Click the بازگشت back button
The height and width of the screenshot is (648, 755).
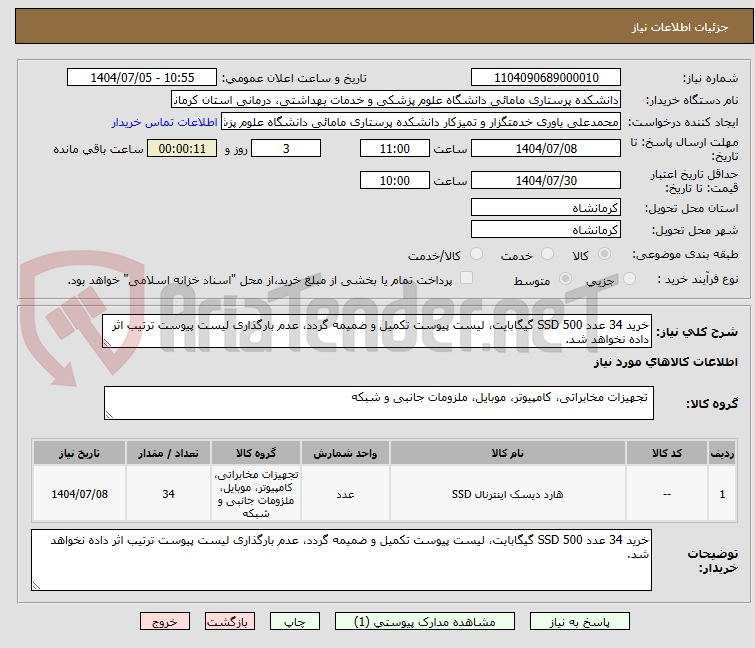click(229, 622)
